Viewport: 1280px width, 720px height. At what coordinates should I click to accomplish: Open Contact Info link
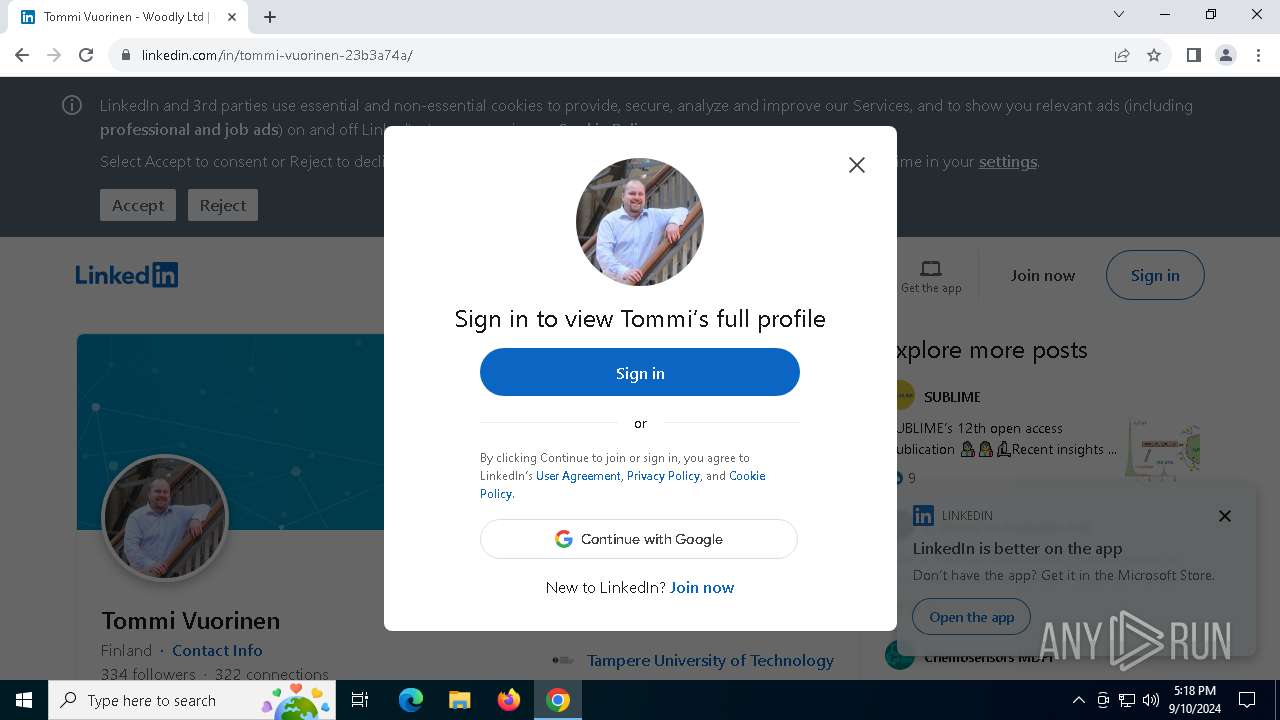pyautogui.click(x=217, y=650)
